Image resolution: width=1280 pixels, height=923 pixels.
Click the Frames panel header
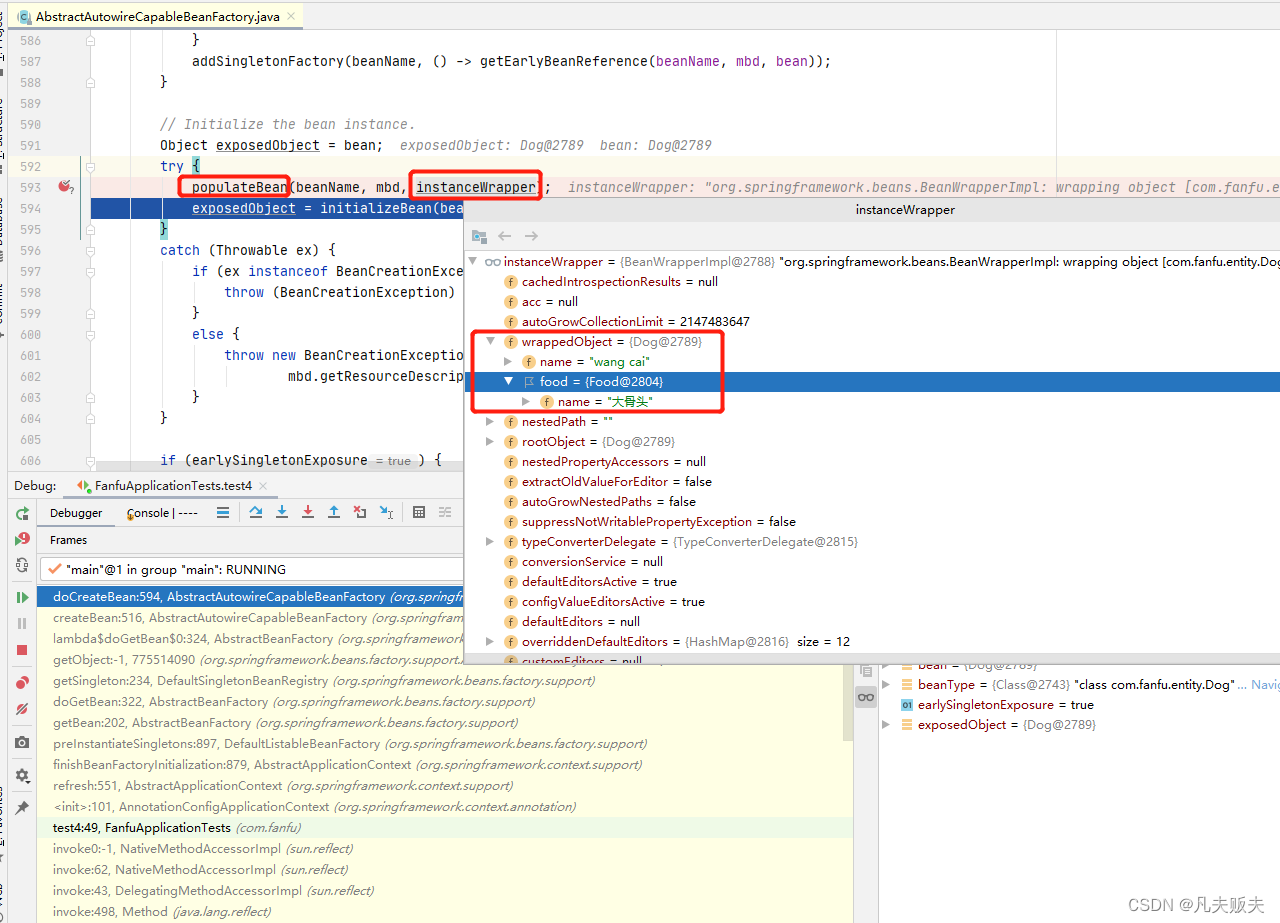click(x=68, y=540)
